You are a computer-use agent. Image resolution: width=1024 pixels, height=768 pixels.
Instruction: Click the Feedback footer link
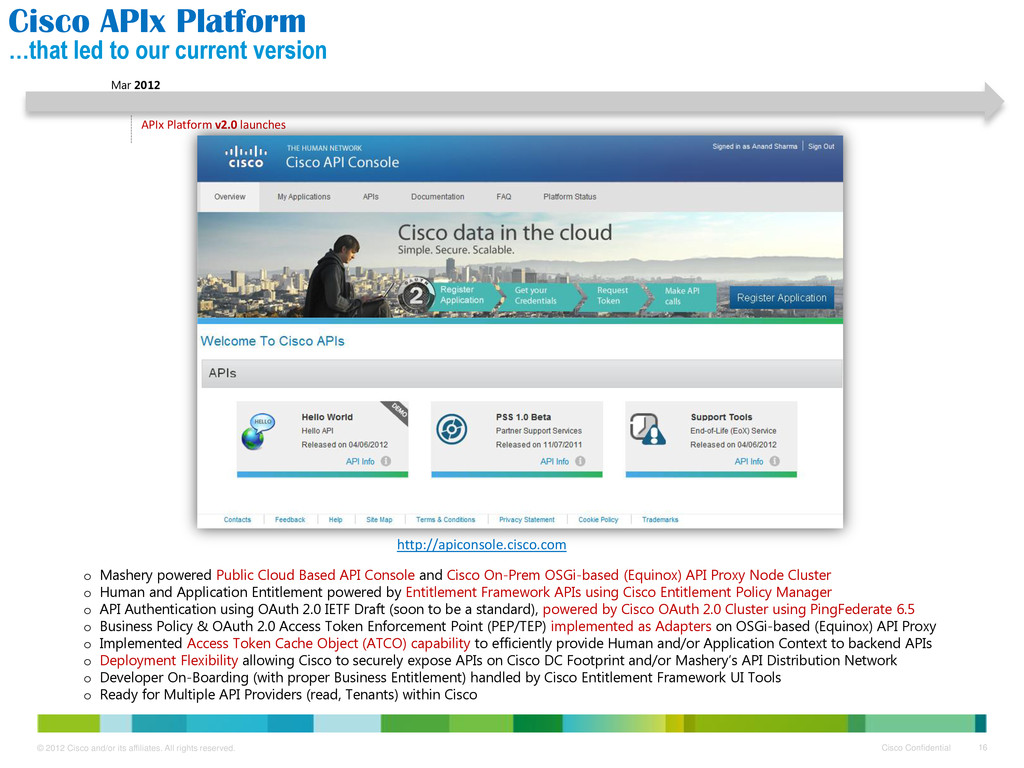pos(290,520)
